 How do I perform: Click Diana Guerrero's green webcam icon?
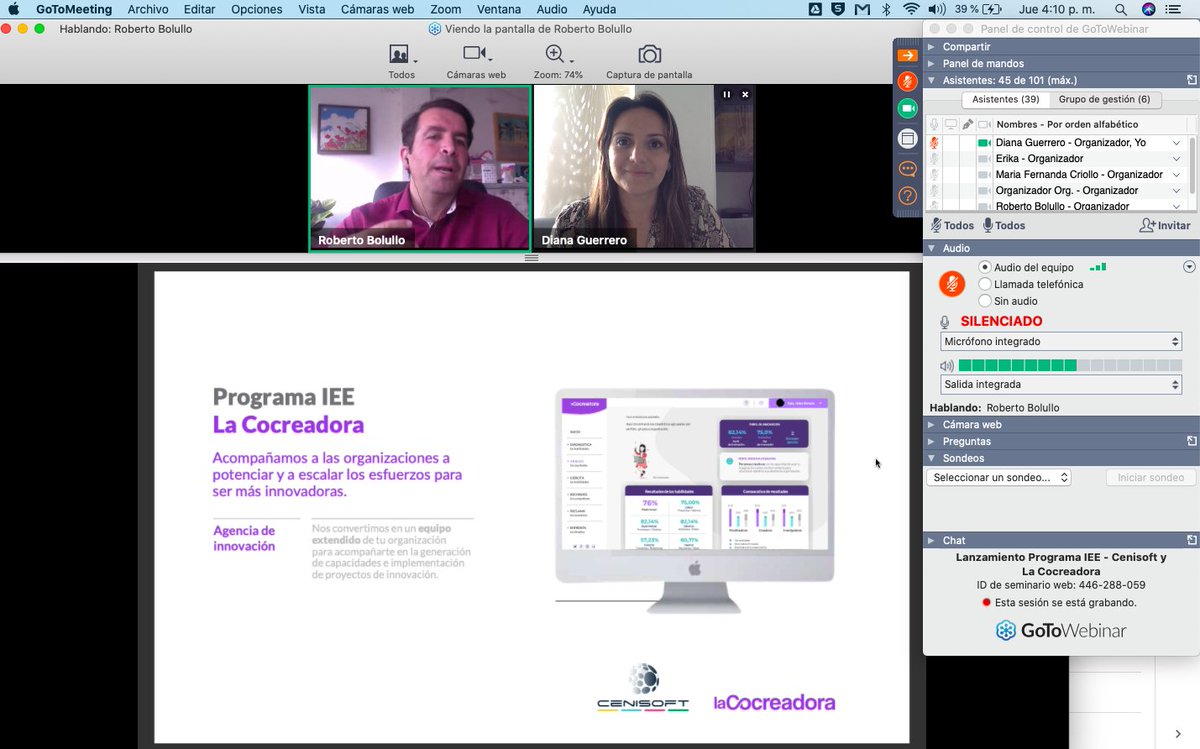click(x=983, y=143)
